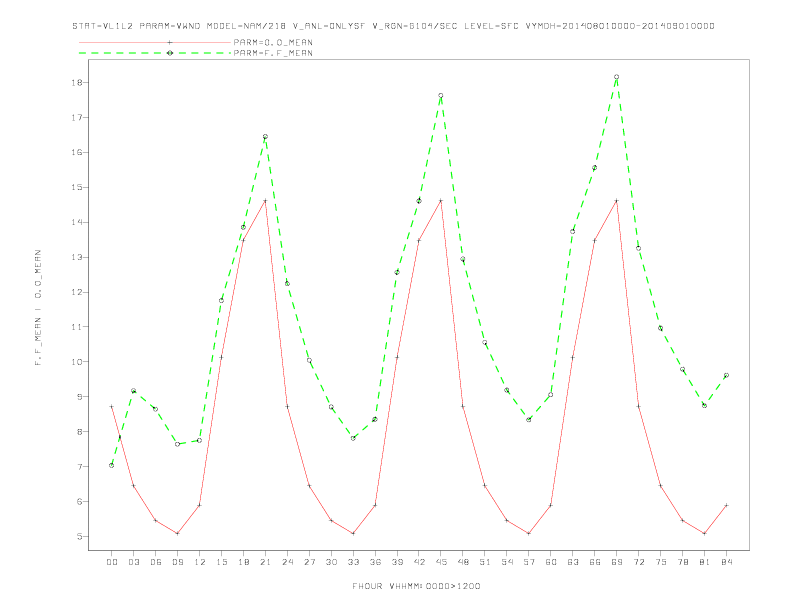Image resolution: width=792 pixels, height=612 pixels.
Task: Click the green circle marker at hour 00
Action: [x=112, y=466]
